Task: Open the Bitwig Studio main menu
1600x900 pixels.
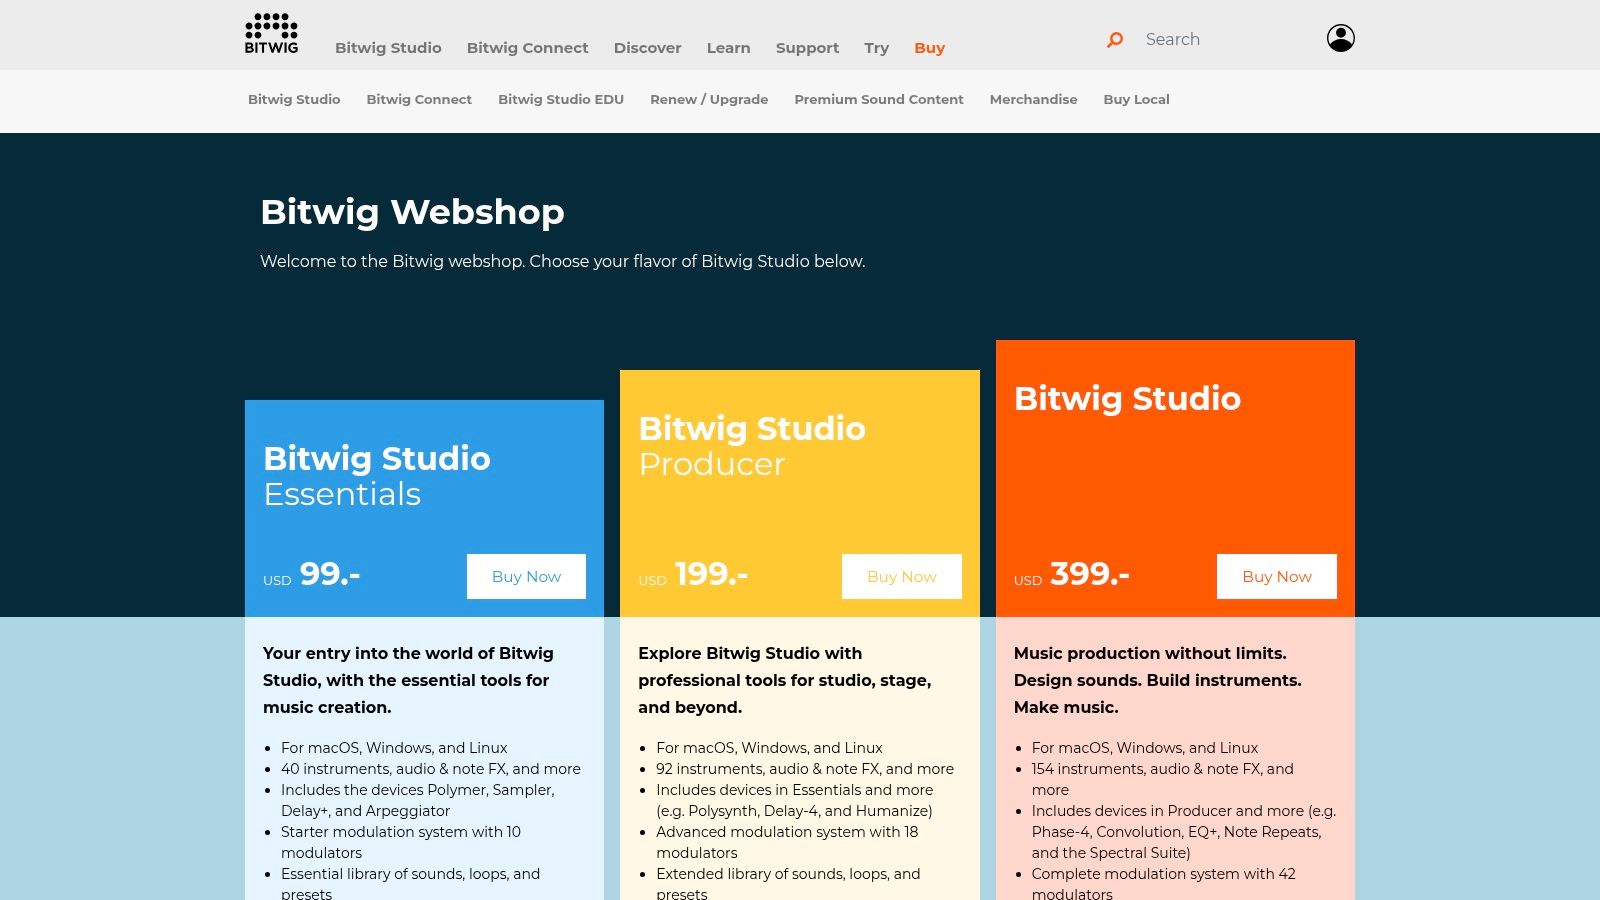Action: click(388, 48)
